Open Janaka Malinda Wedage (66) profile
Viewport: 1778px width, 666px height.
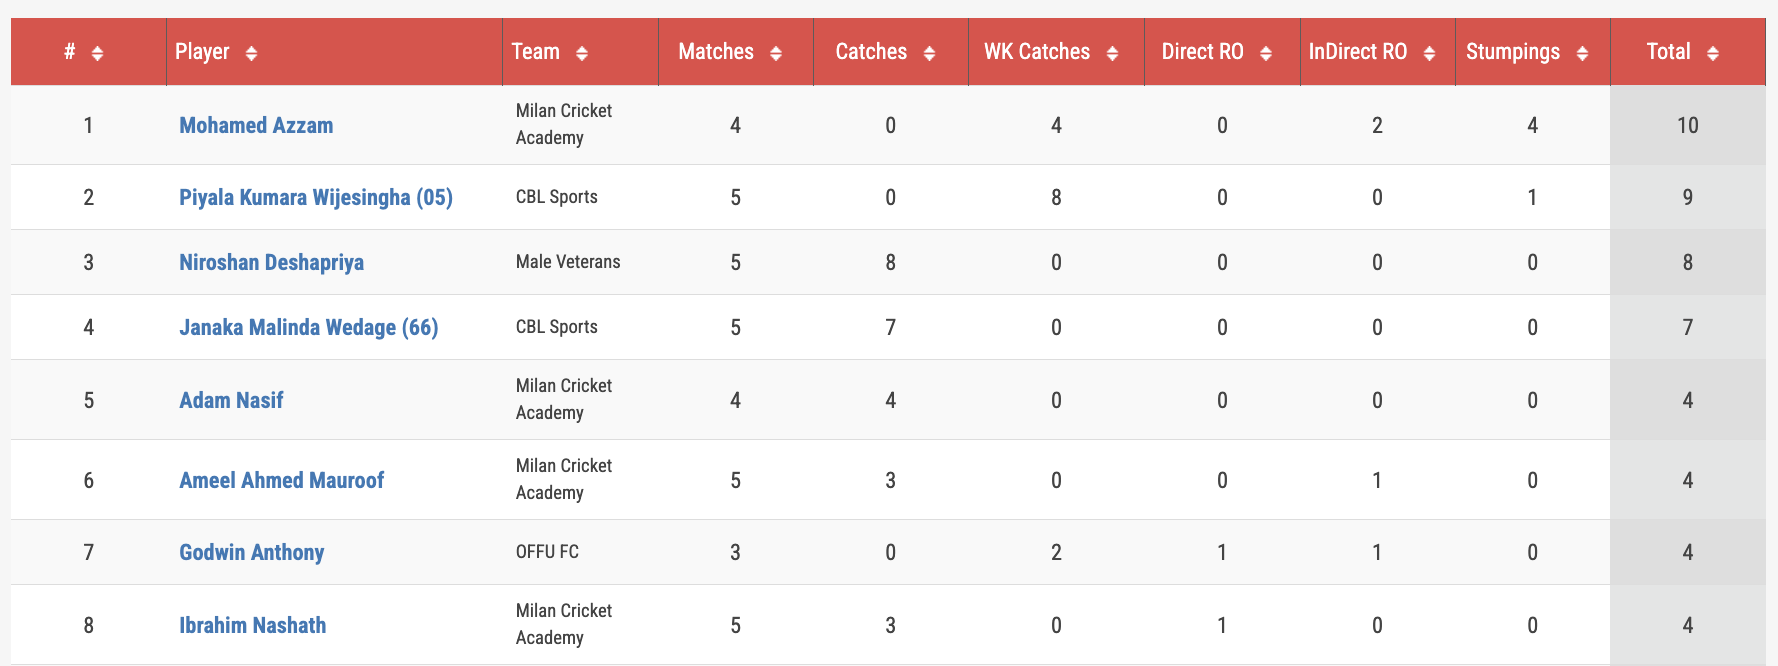point(309,327)
